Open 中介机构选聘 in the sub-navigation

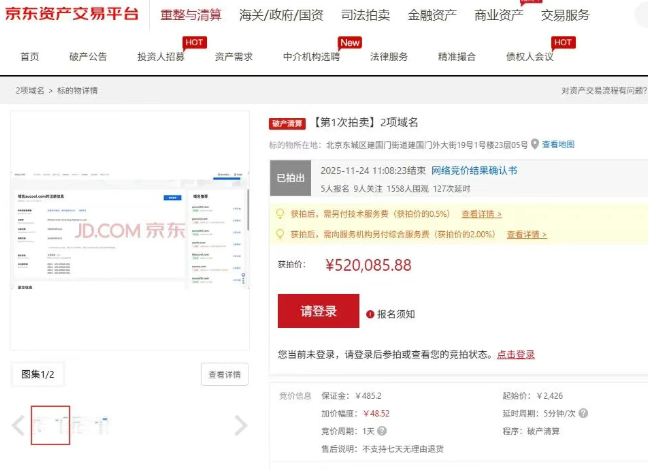(311, 57)
